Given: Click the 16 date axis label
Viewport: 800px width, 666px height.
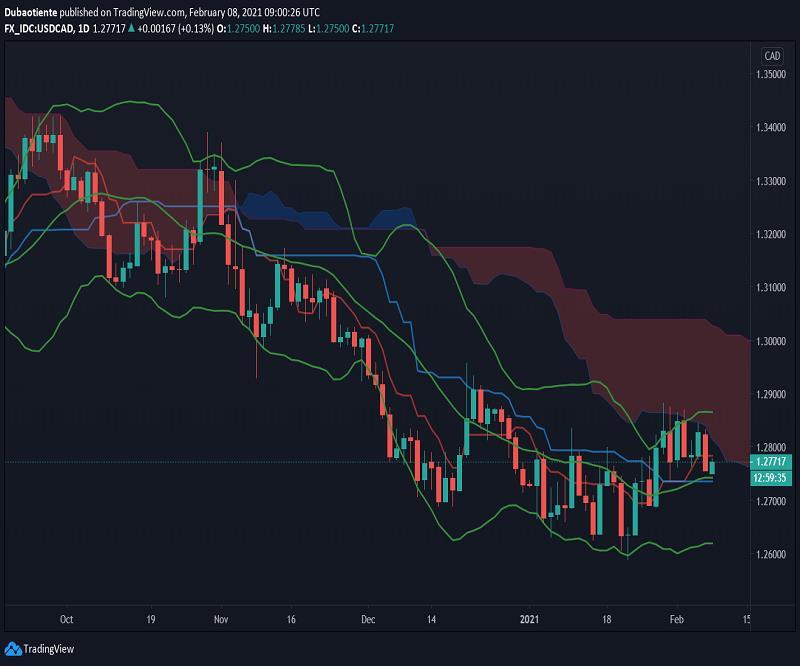Looking at the screenshot, I should (x=291, y=619).
